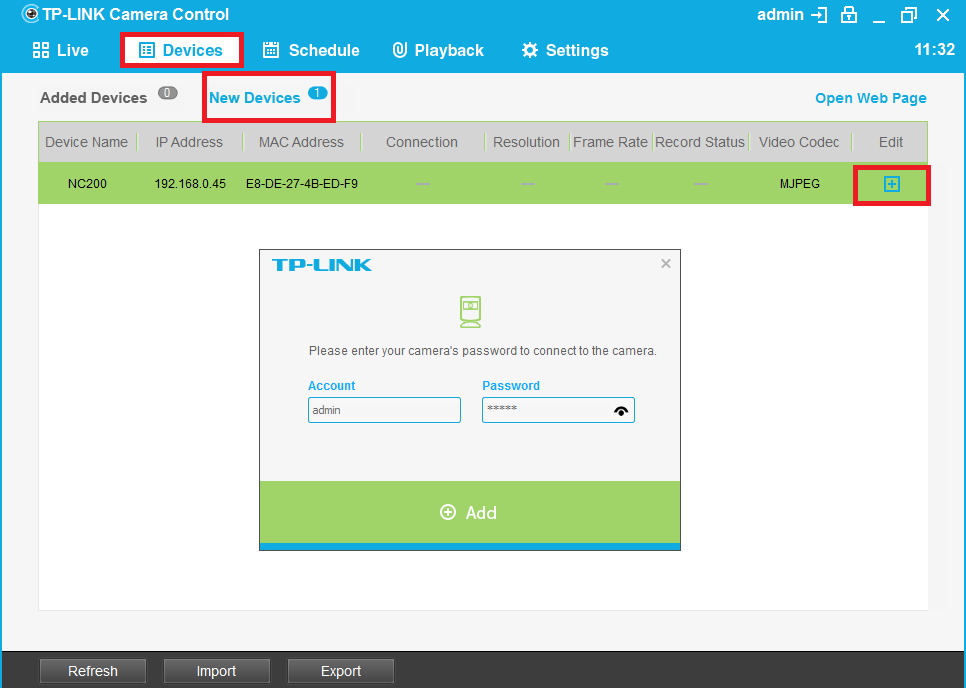
Task: Restore down the Camera Control window
Action: coord(909,15)
